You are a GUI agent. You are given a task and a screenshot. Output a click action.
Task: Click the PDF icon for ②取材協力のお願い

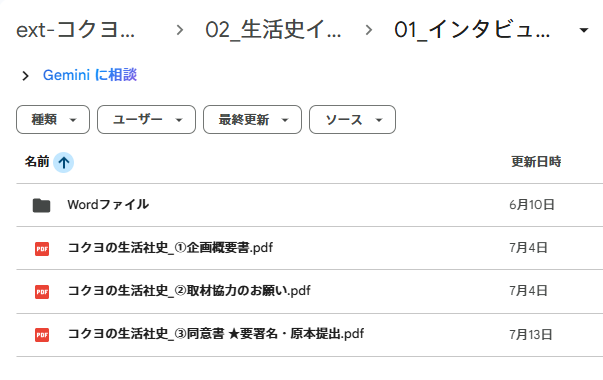(42, 292)
